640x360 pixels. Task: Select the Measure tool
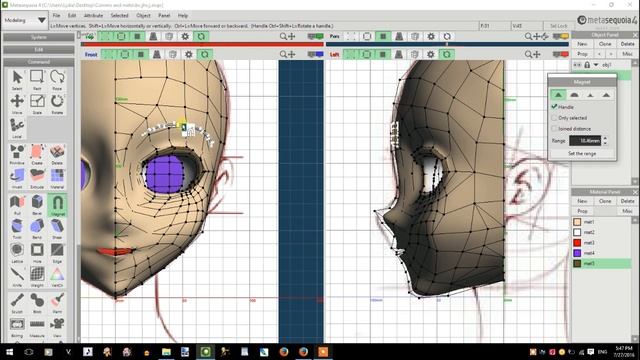(x=37, y=327)
